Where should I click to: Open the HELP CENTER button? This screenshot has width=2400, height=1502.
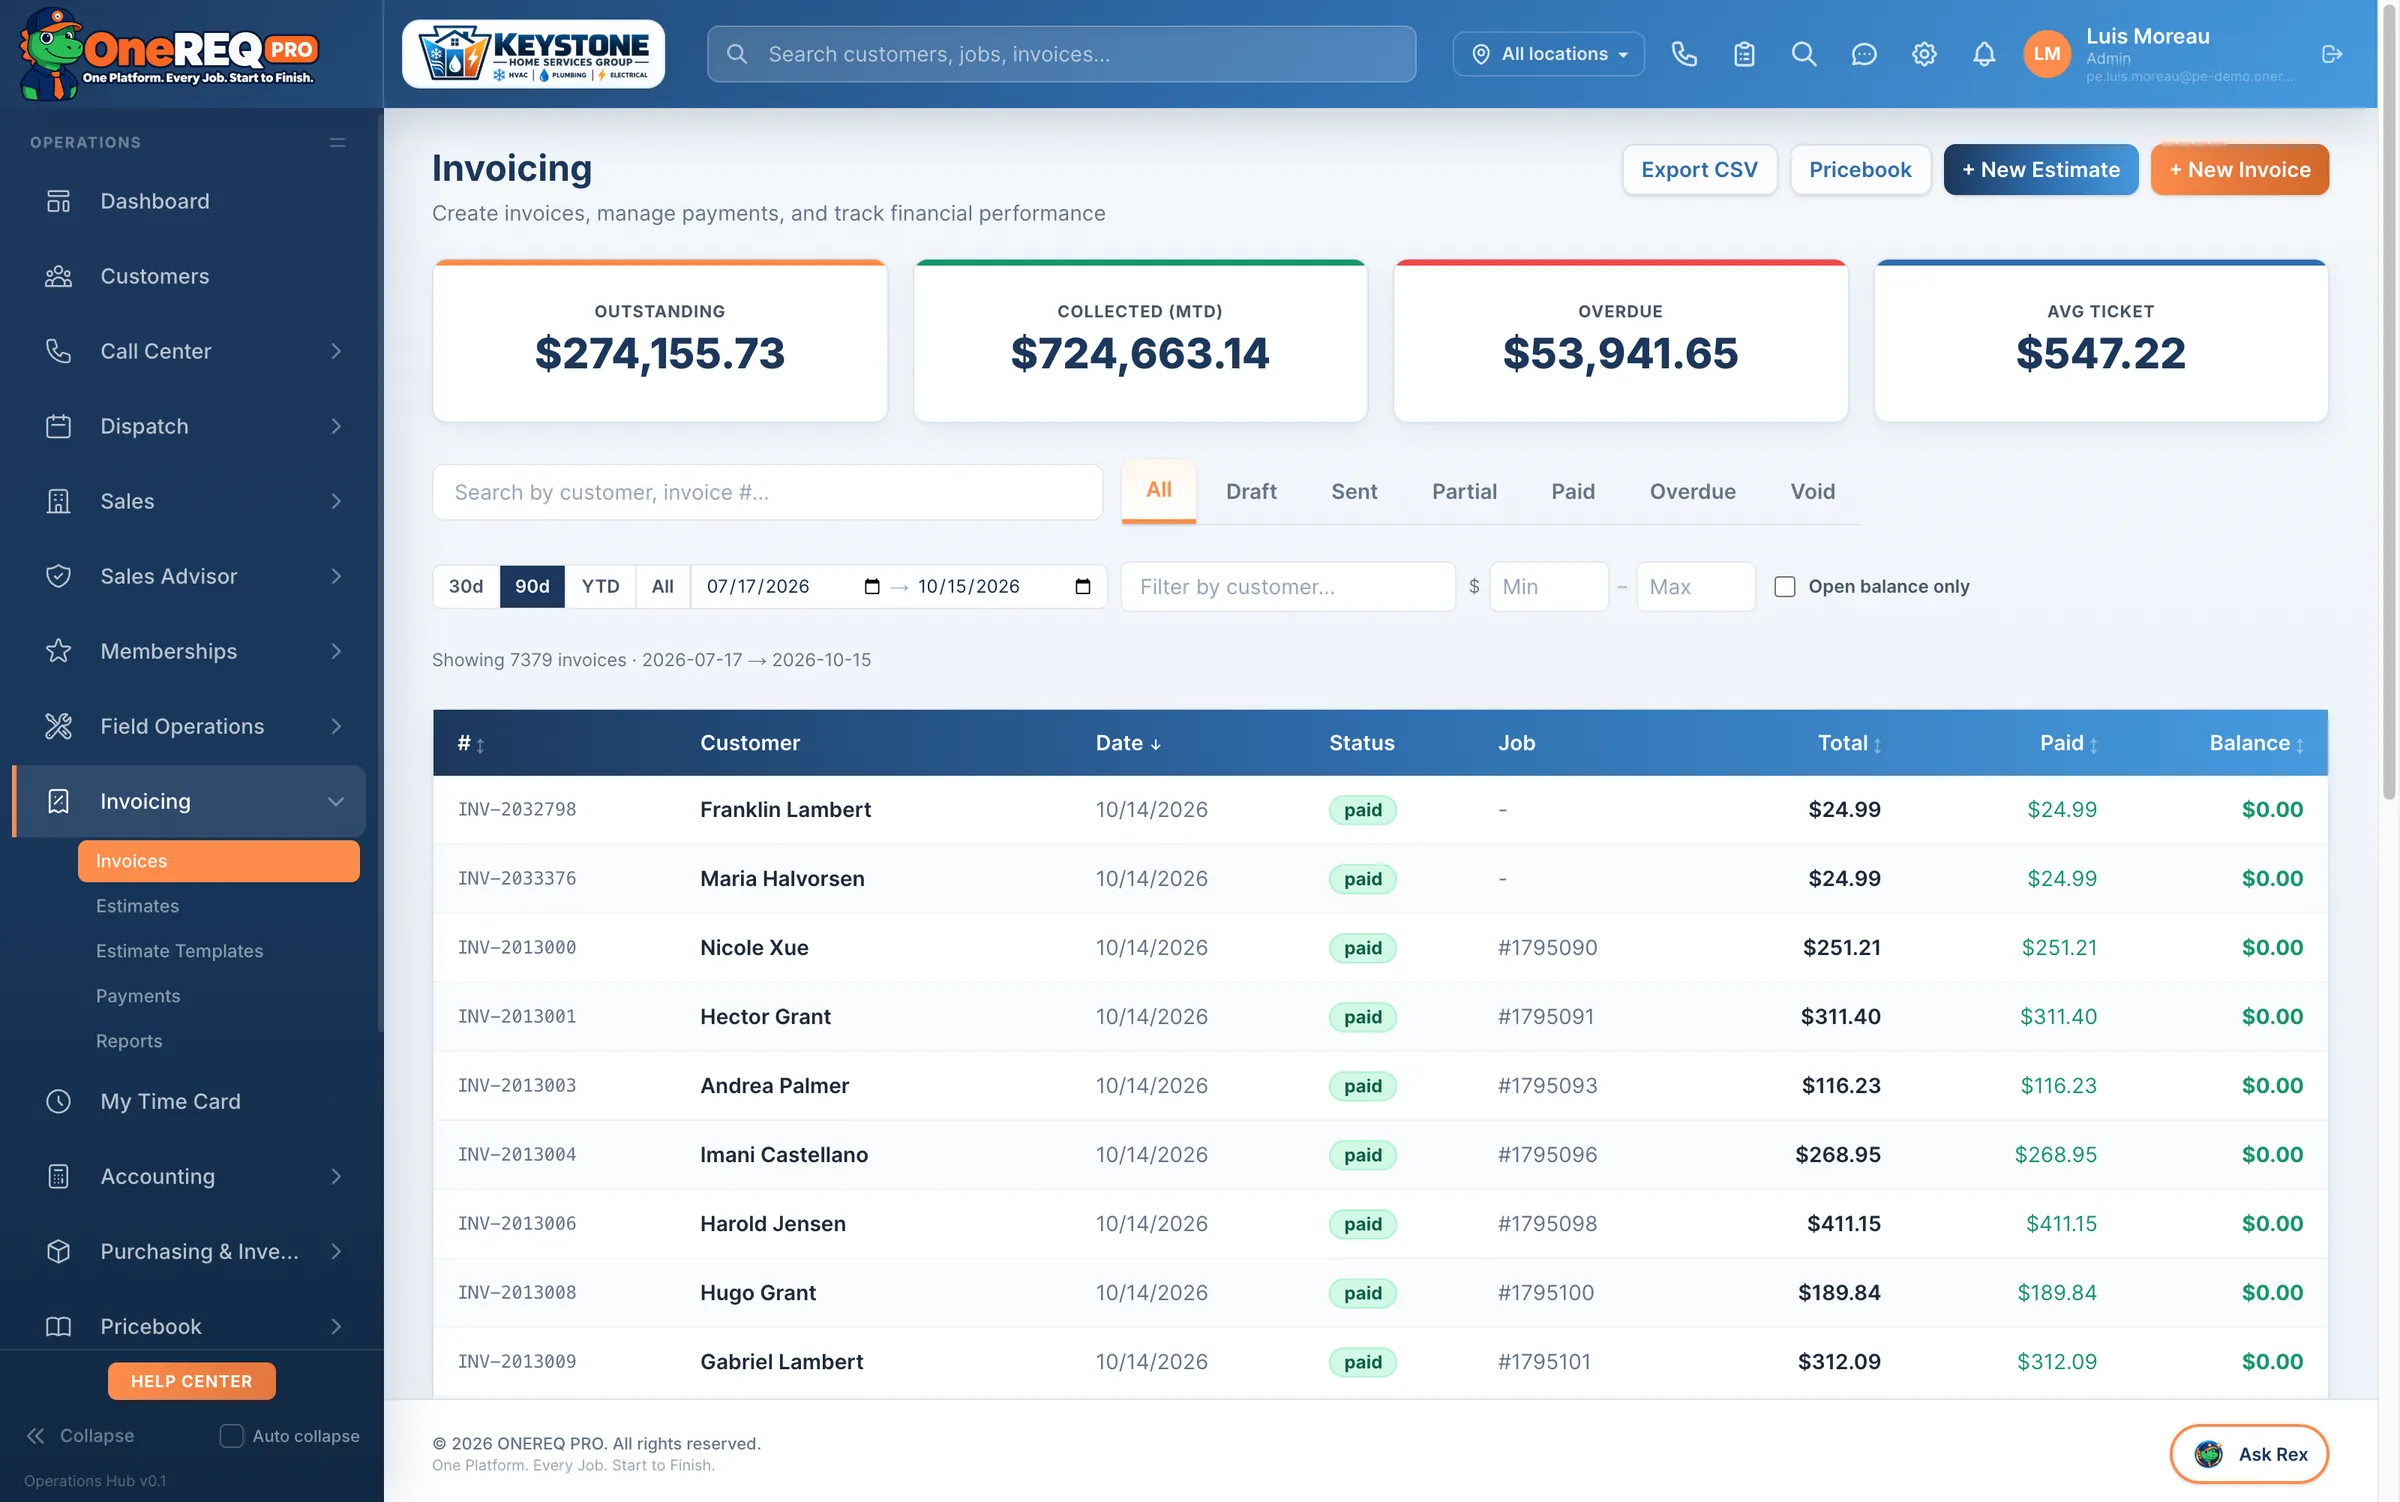point(191,1381)
